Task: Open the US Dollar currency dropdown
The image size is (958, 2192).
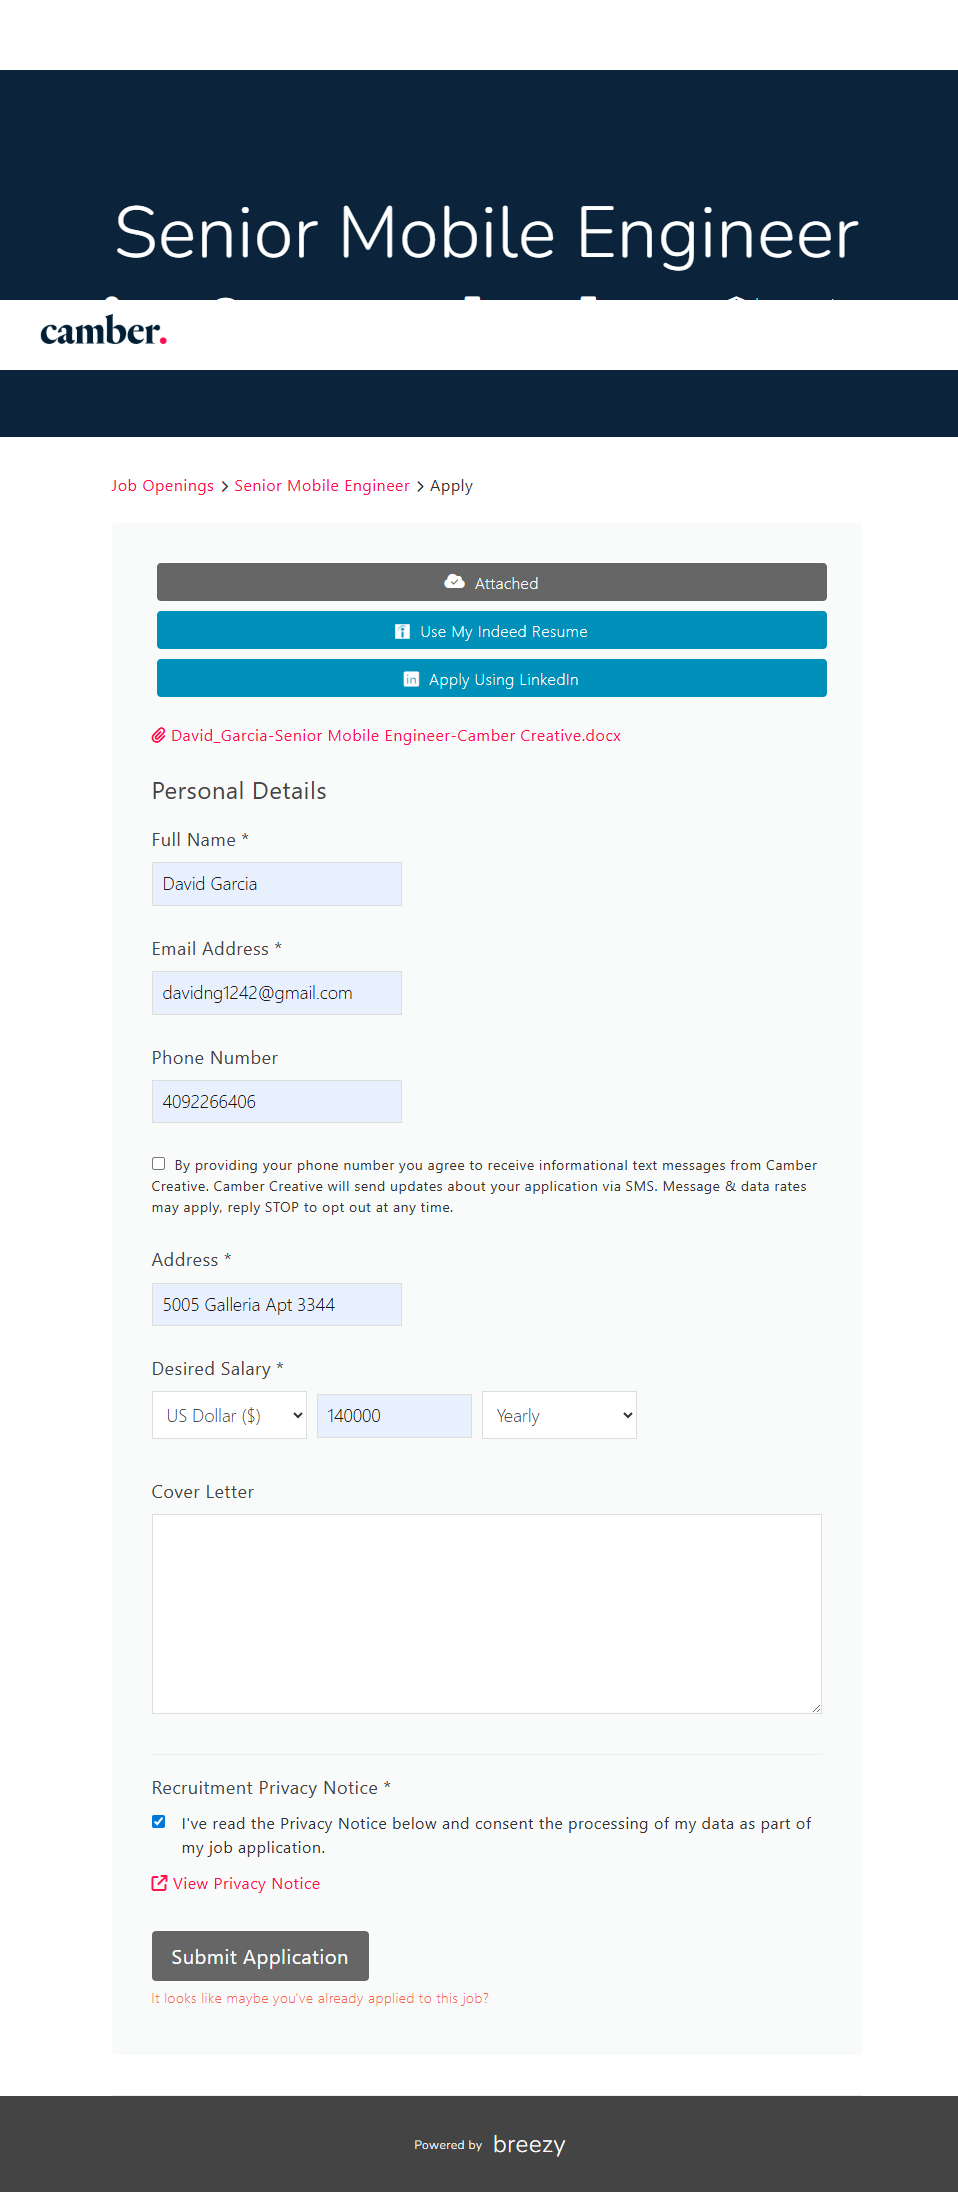Action: click(x=229, y=1415)
